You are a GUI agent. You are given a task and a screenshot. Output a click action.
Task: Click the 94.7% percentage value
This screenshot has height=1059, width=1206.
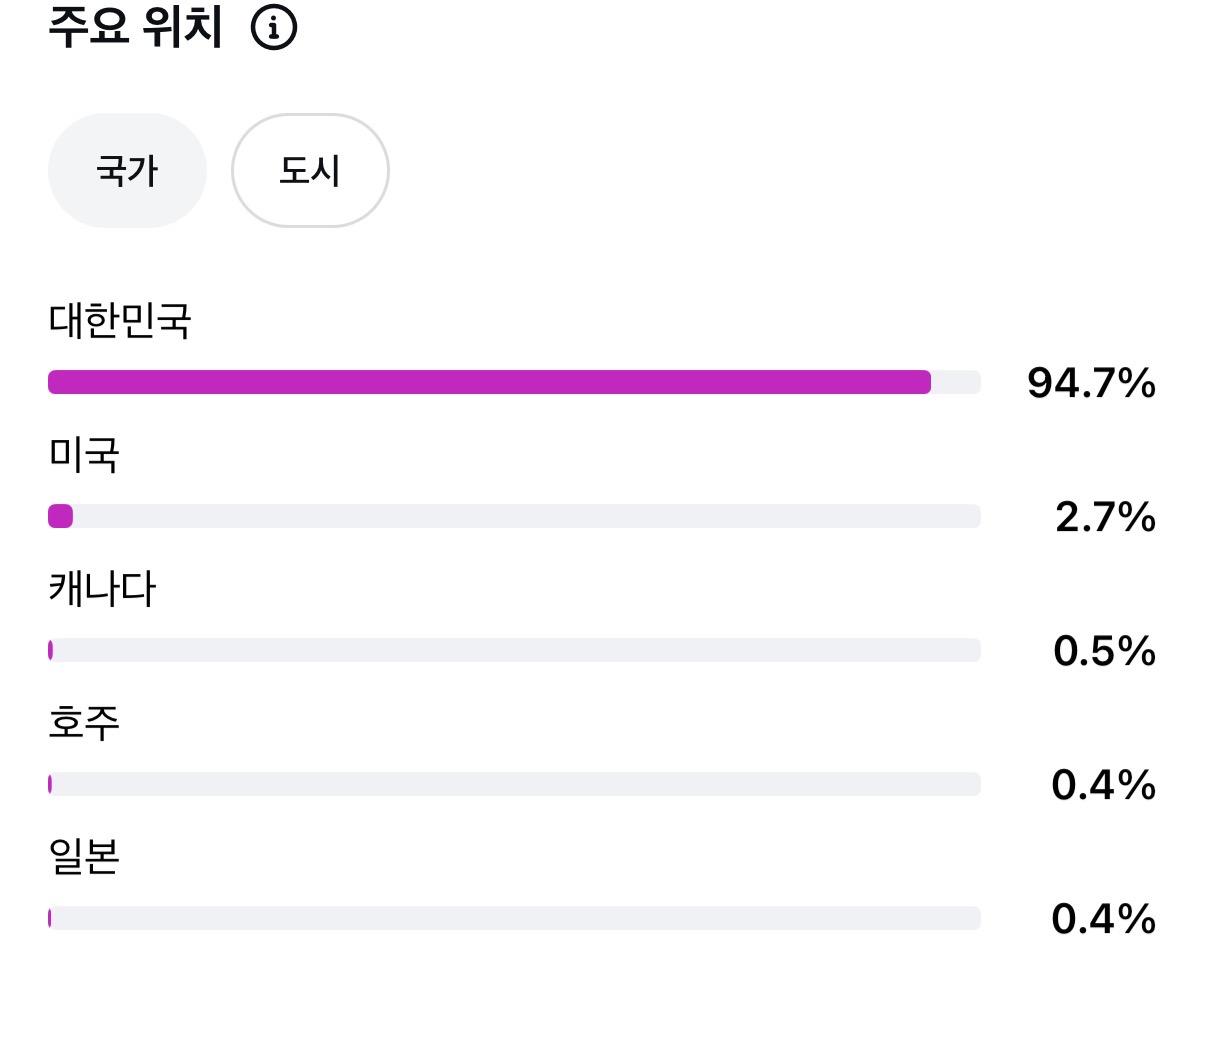click(x=1091, y=383)
